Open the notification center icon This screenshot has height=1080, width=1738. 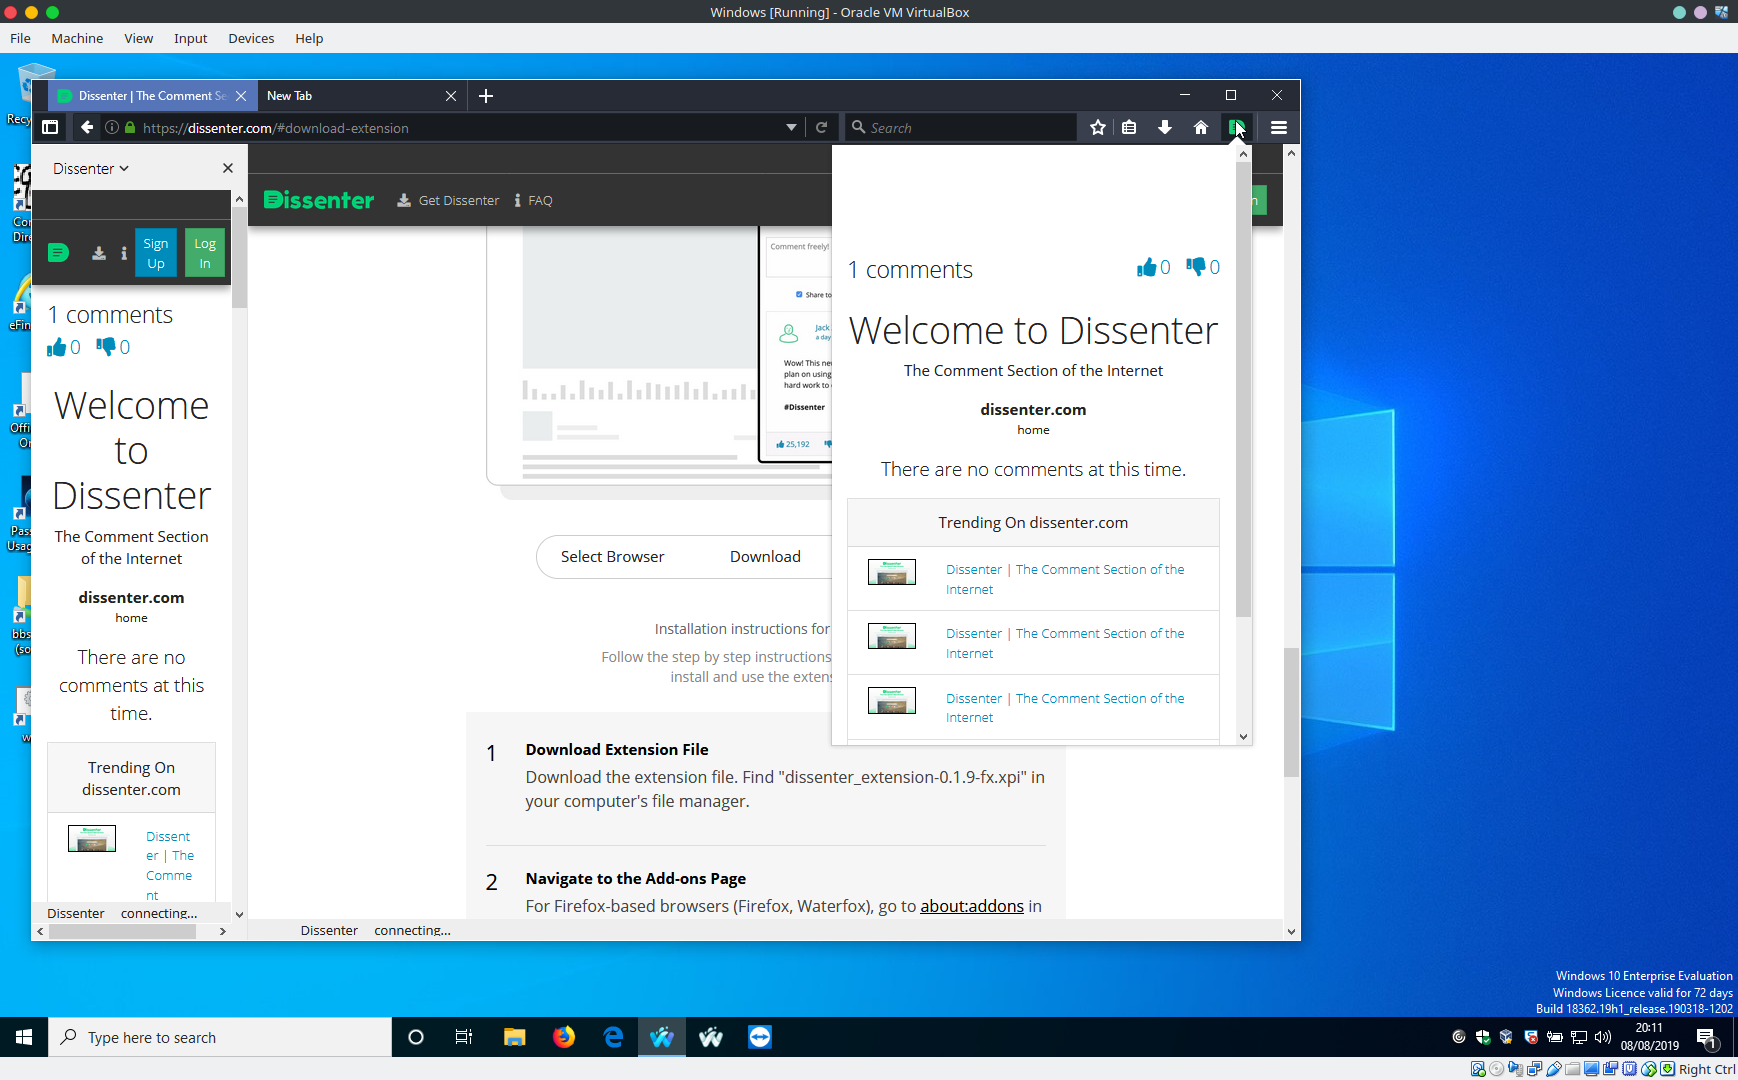click(1707, 1037)
